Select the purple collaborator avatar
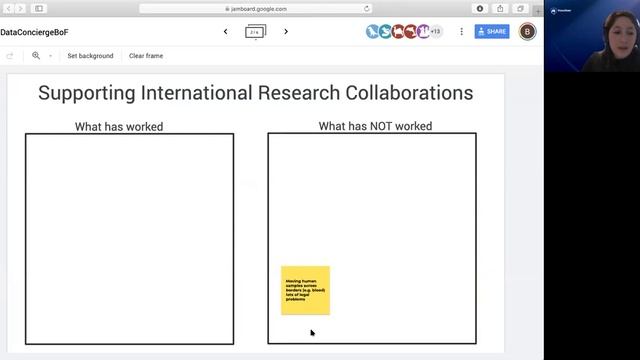640x360 pixels. (423, 31)
